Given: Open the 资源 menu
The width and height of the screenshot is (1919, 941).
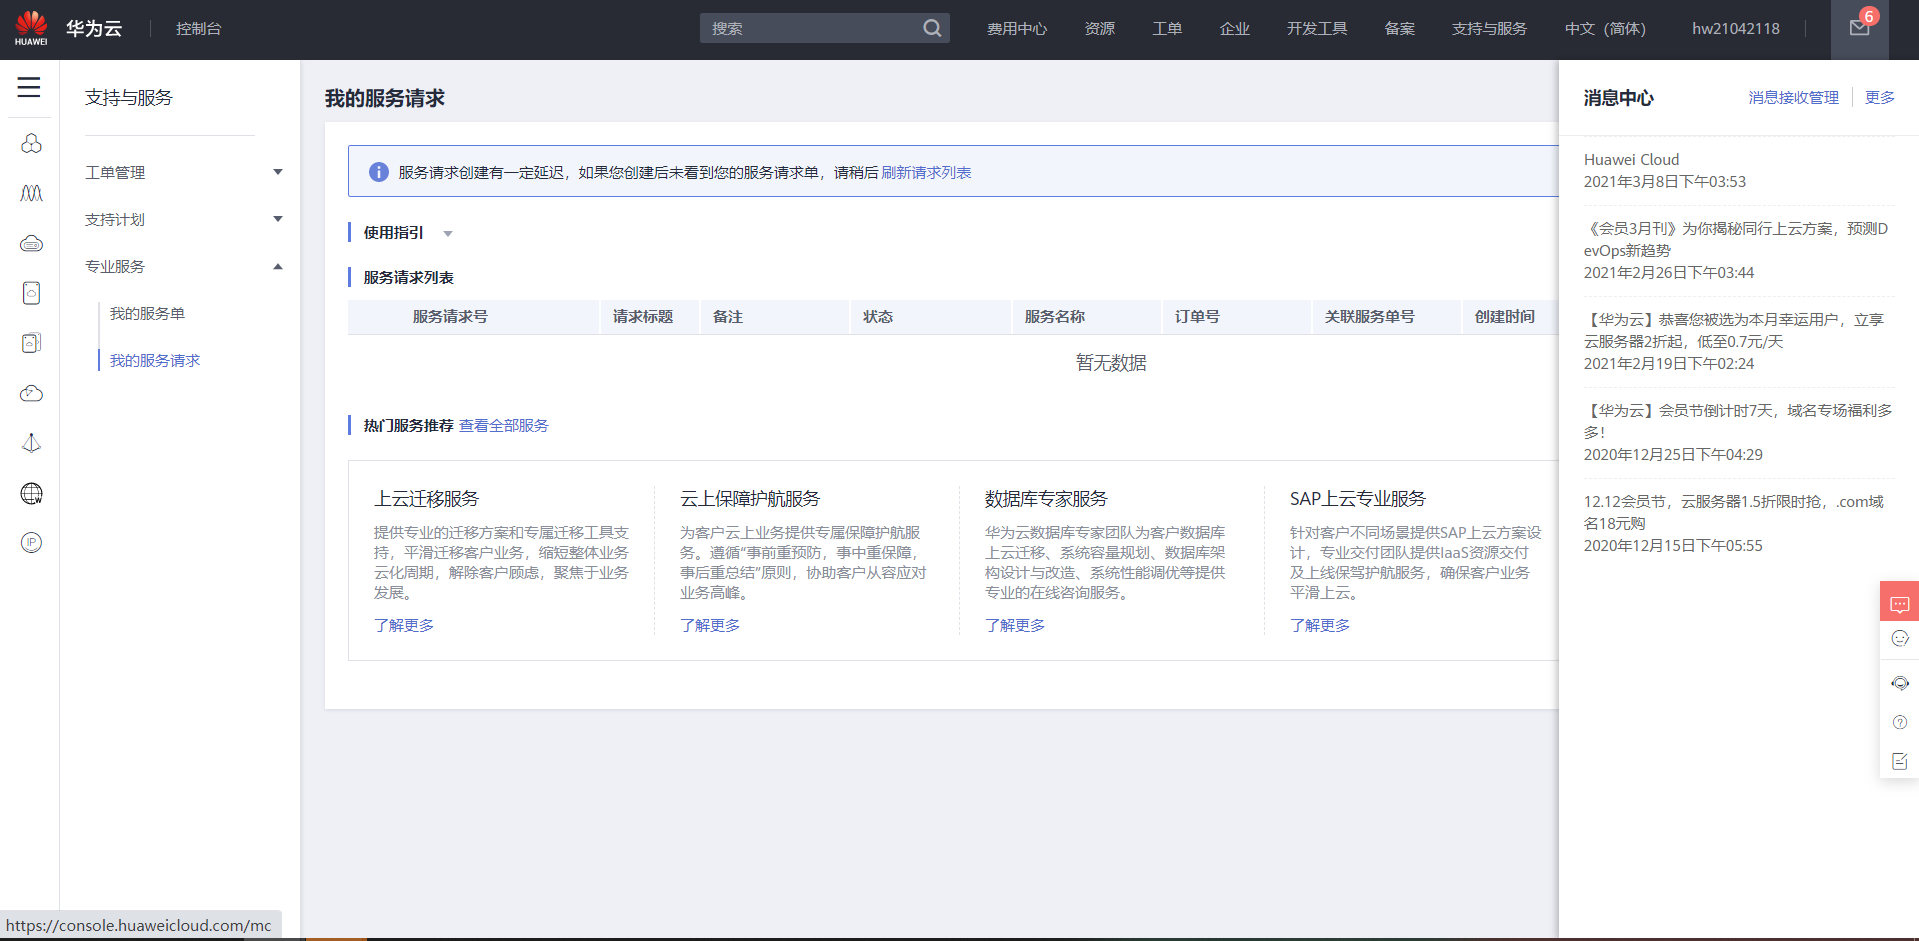Looking at the screenshot, I should click(x=1100, y=28).
